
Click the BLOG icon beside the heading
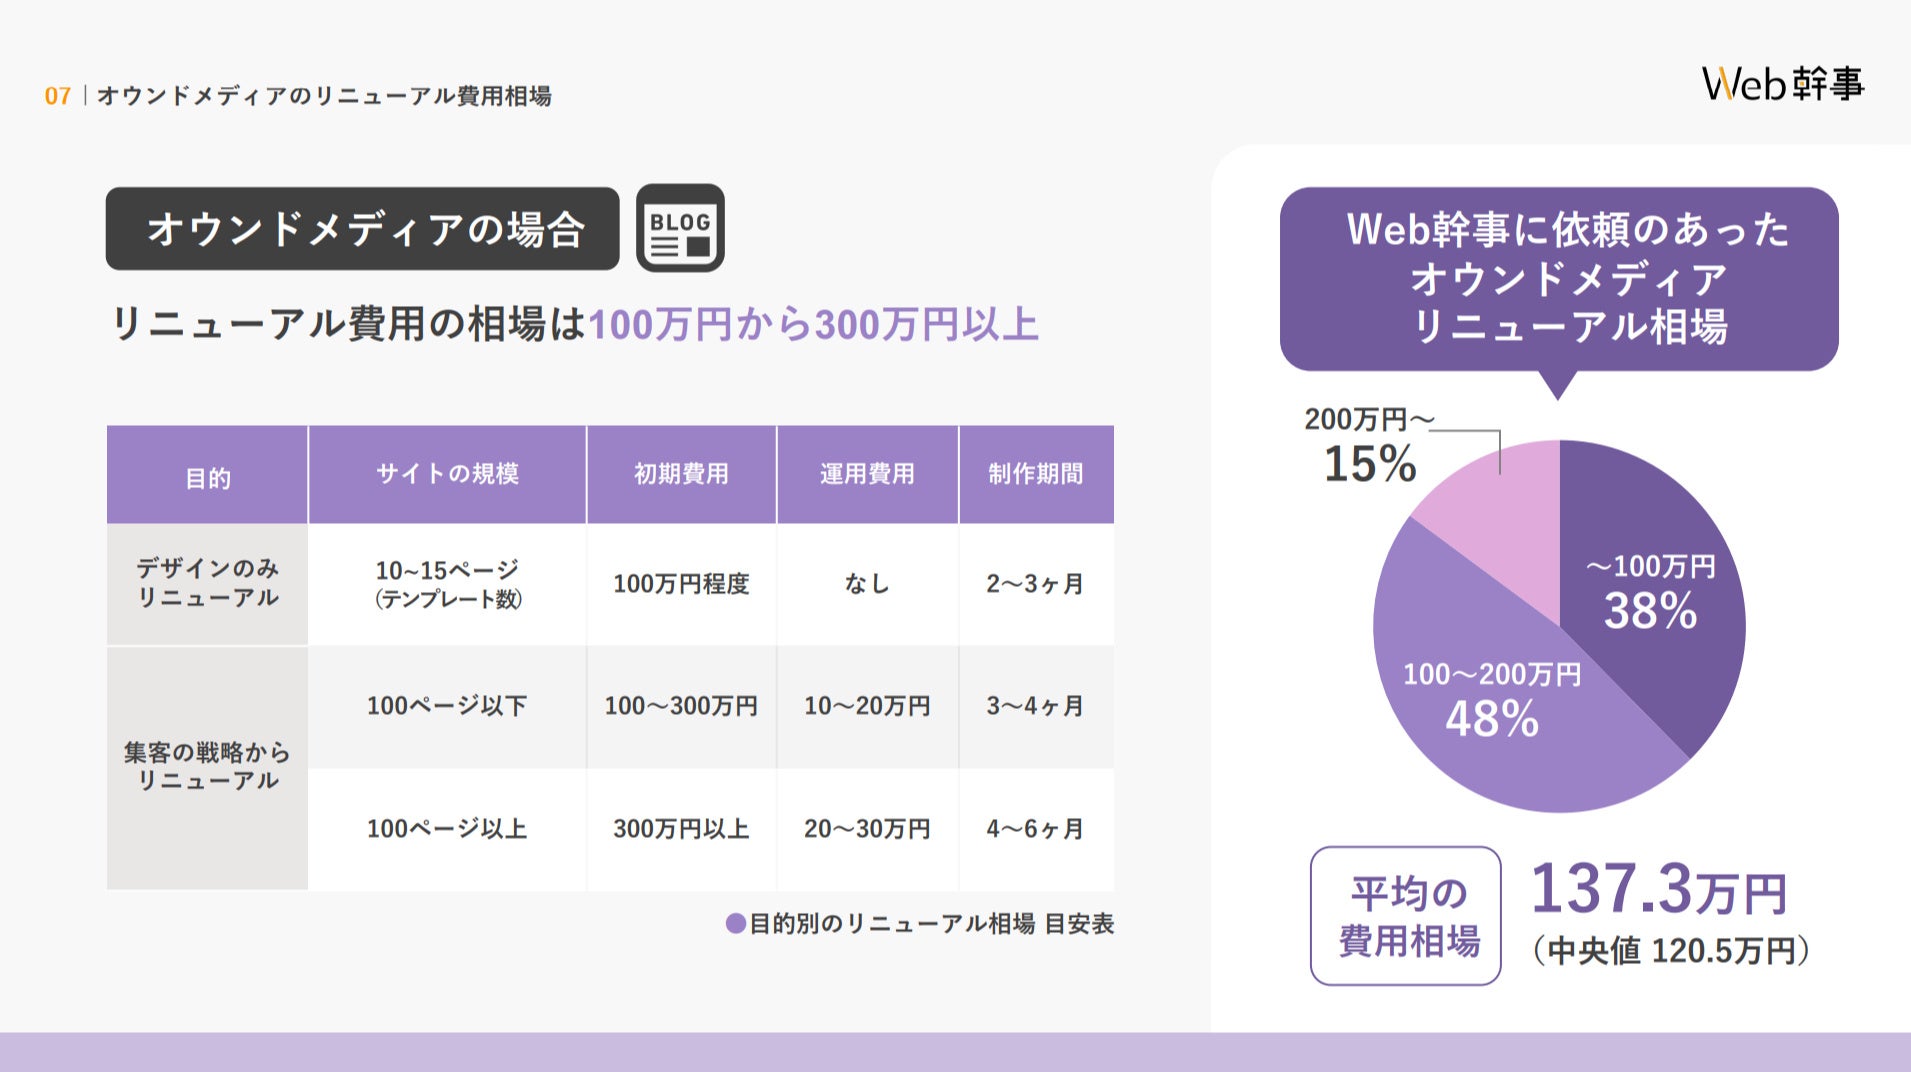(680, 228)
